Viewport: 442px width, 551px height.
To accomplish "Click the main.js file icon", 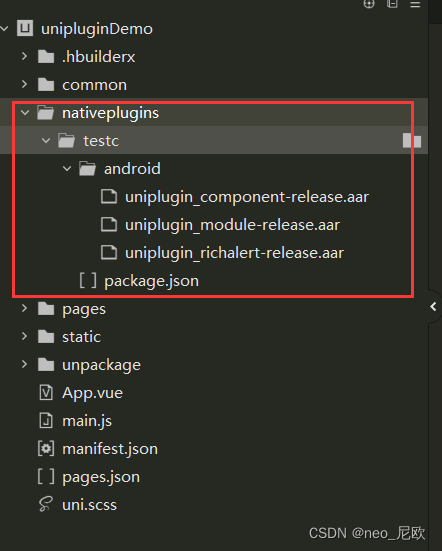I will point(46,421).
